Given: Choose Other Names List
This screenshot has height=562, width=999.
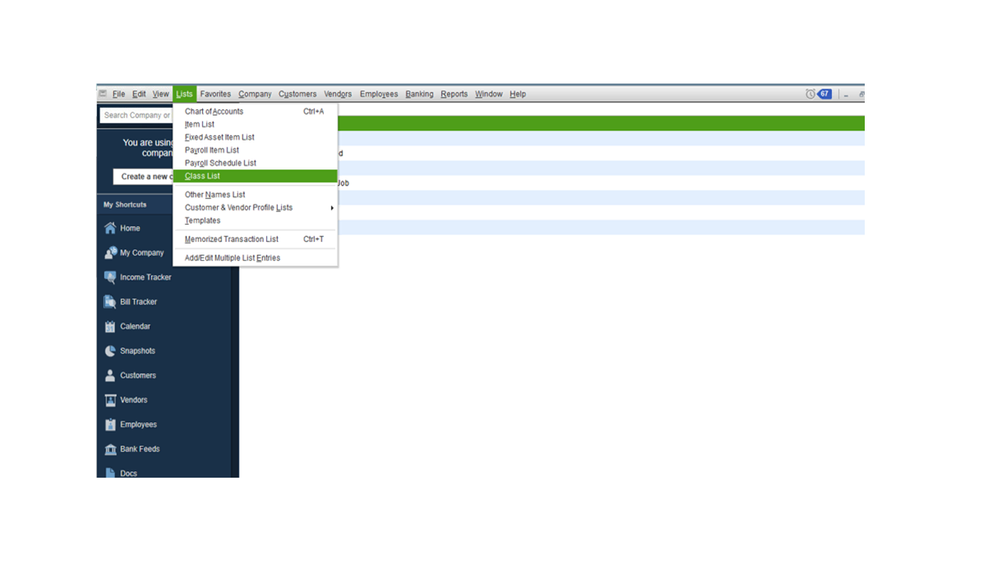Looking at the screenshot, I should tap(255, 195).
